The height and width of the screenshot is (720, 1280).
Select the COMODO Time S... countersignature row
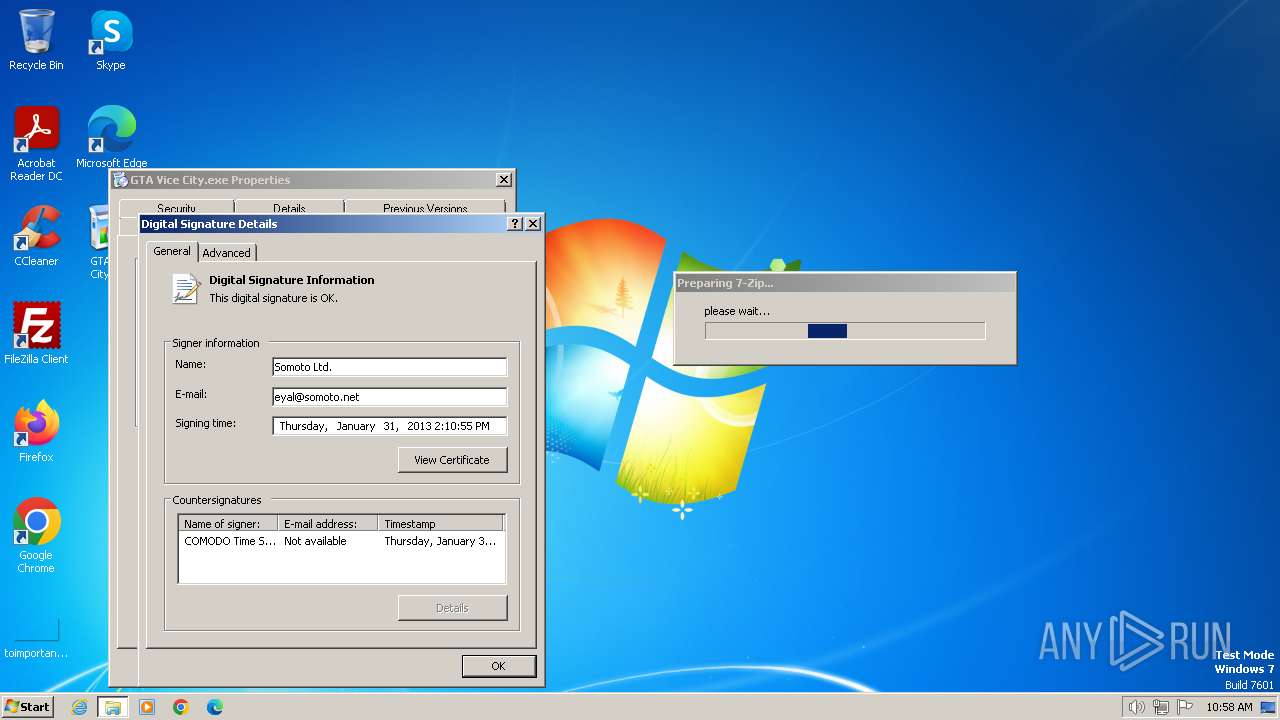tap(341, 541)
